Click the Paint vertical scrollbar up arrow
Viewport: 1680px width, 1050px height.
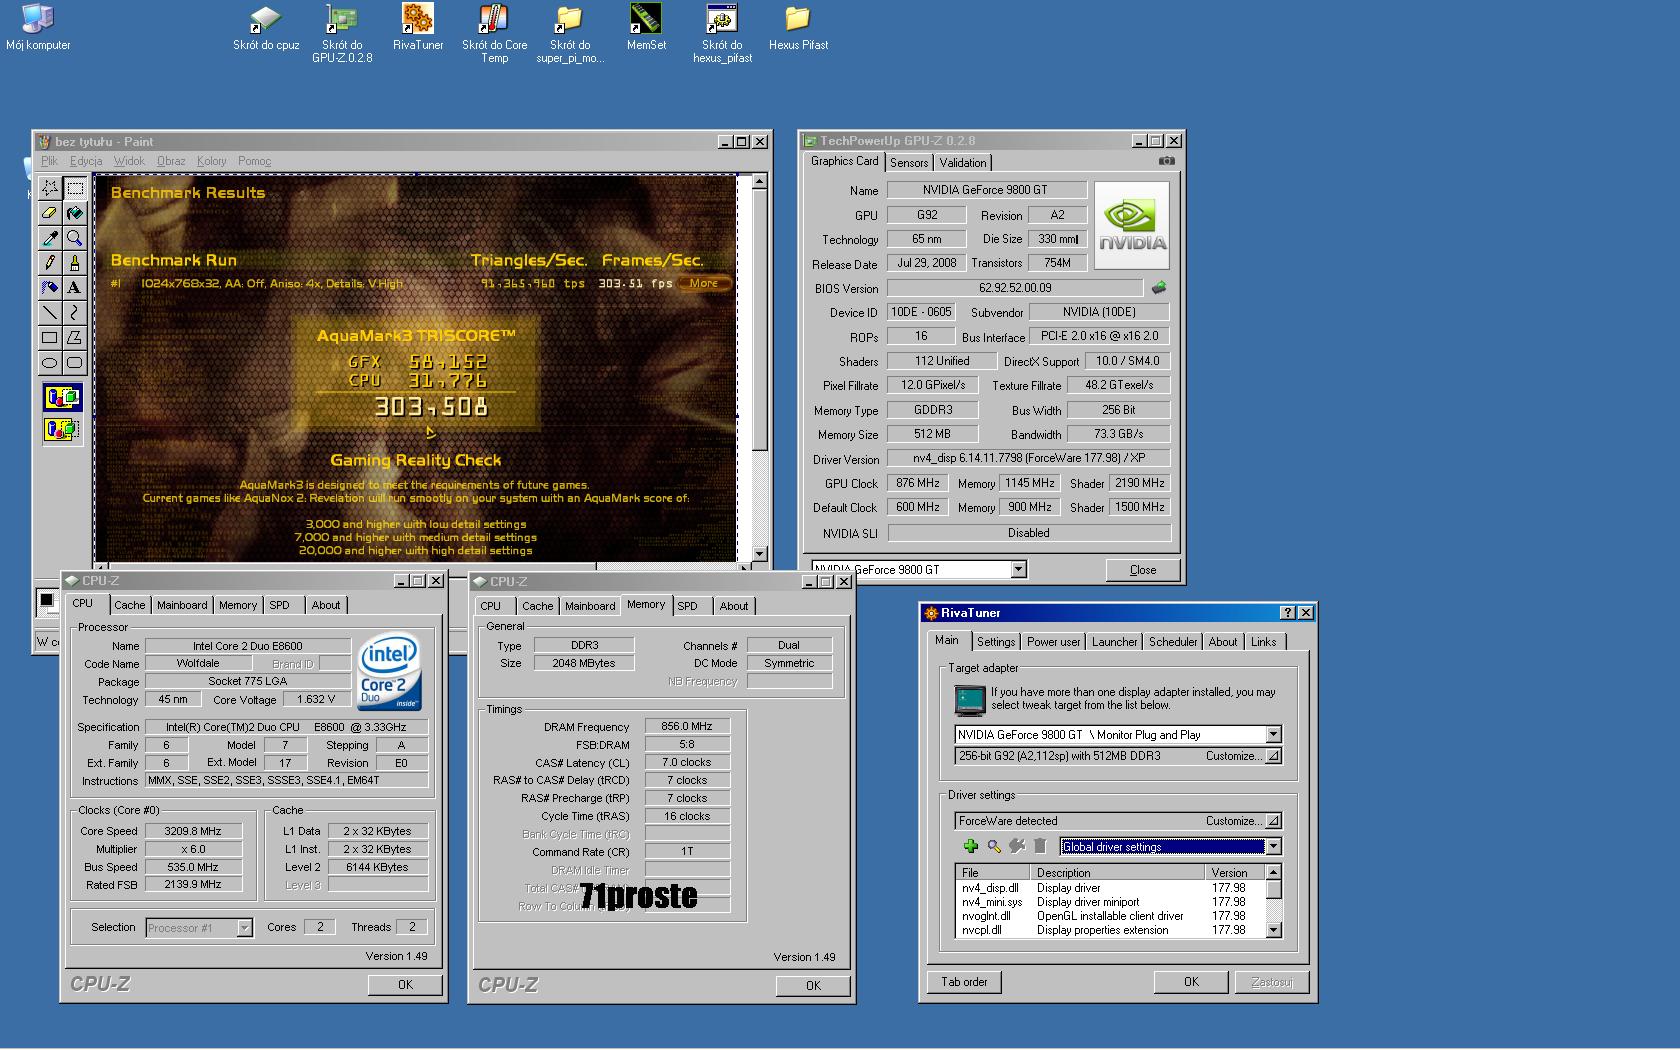(x=759, y=181)
